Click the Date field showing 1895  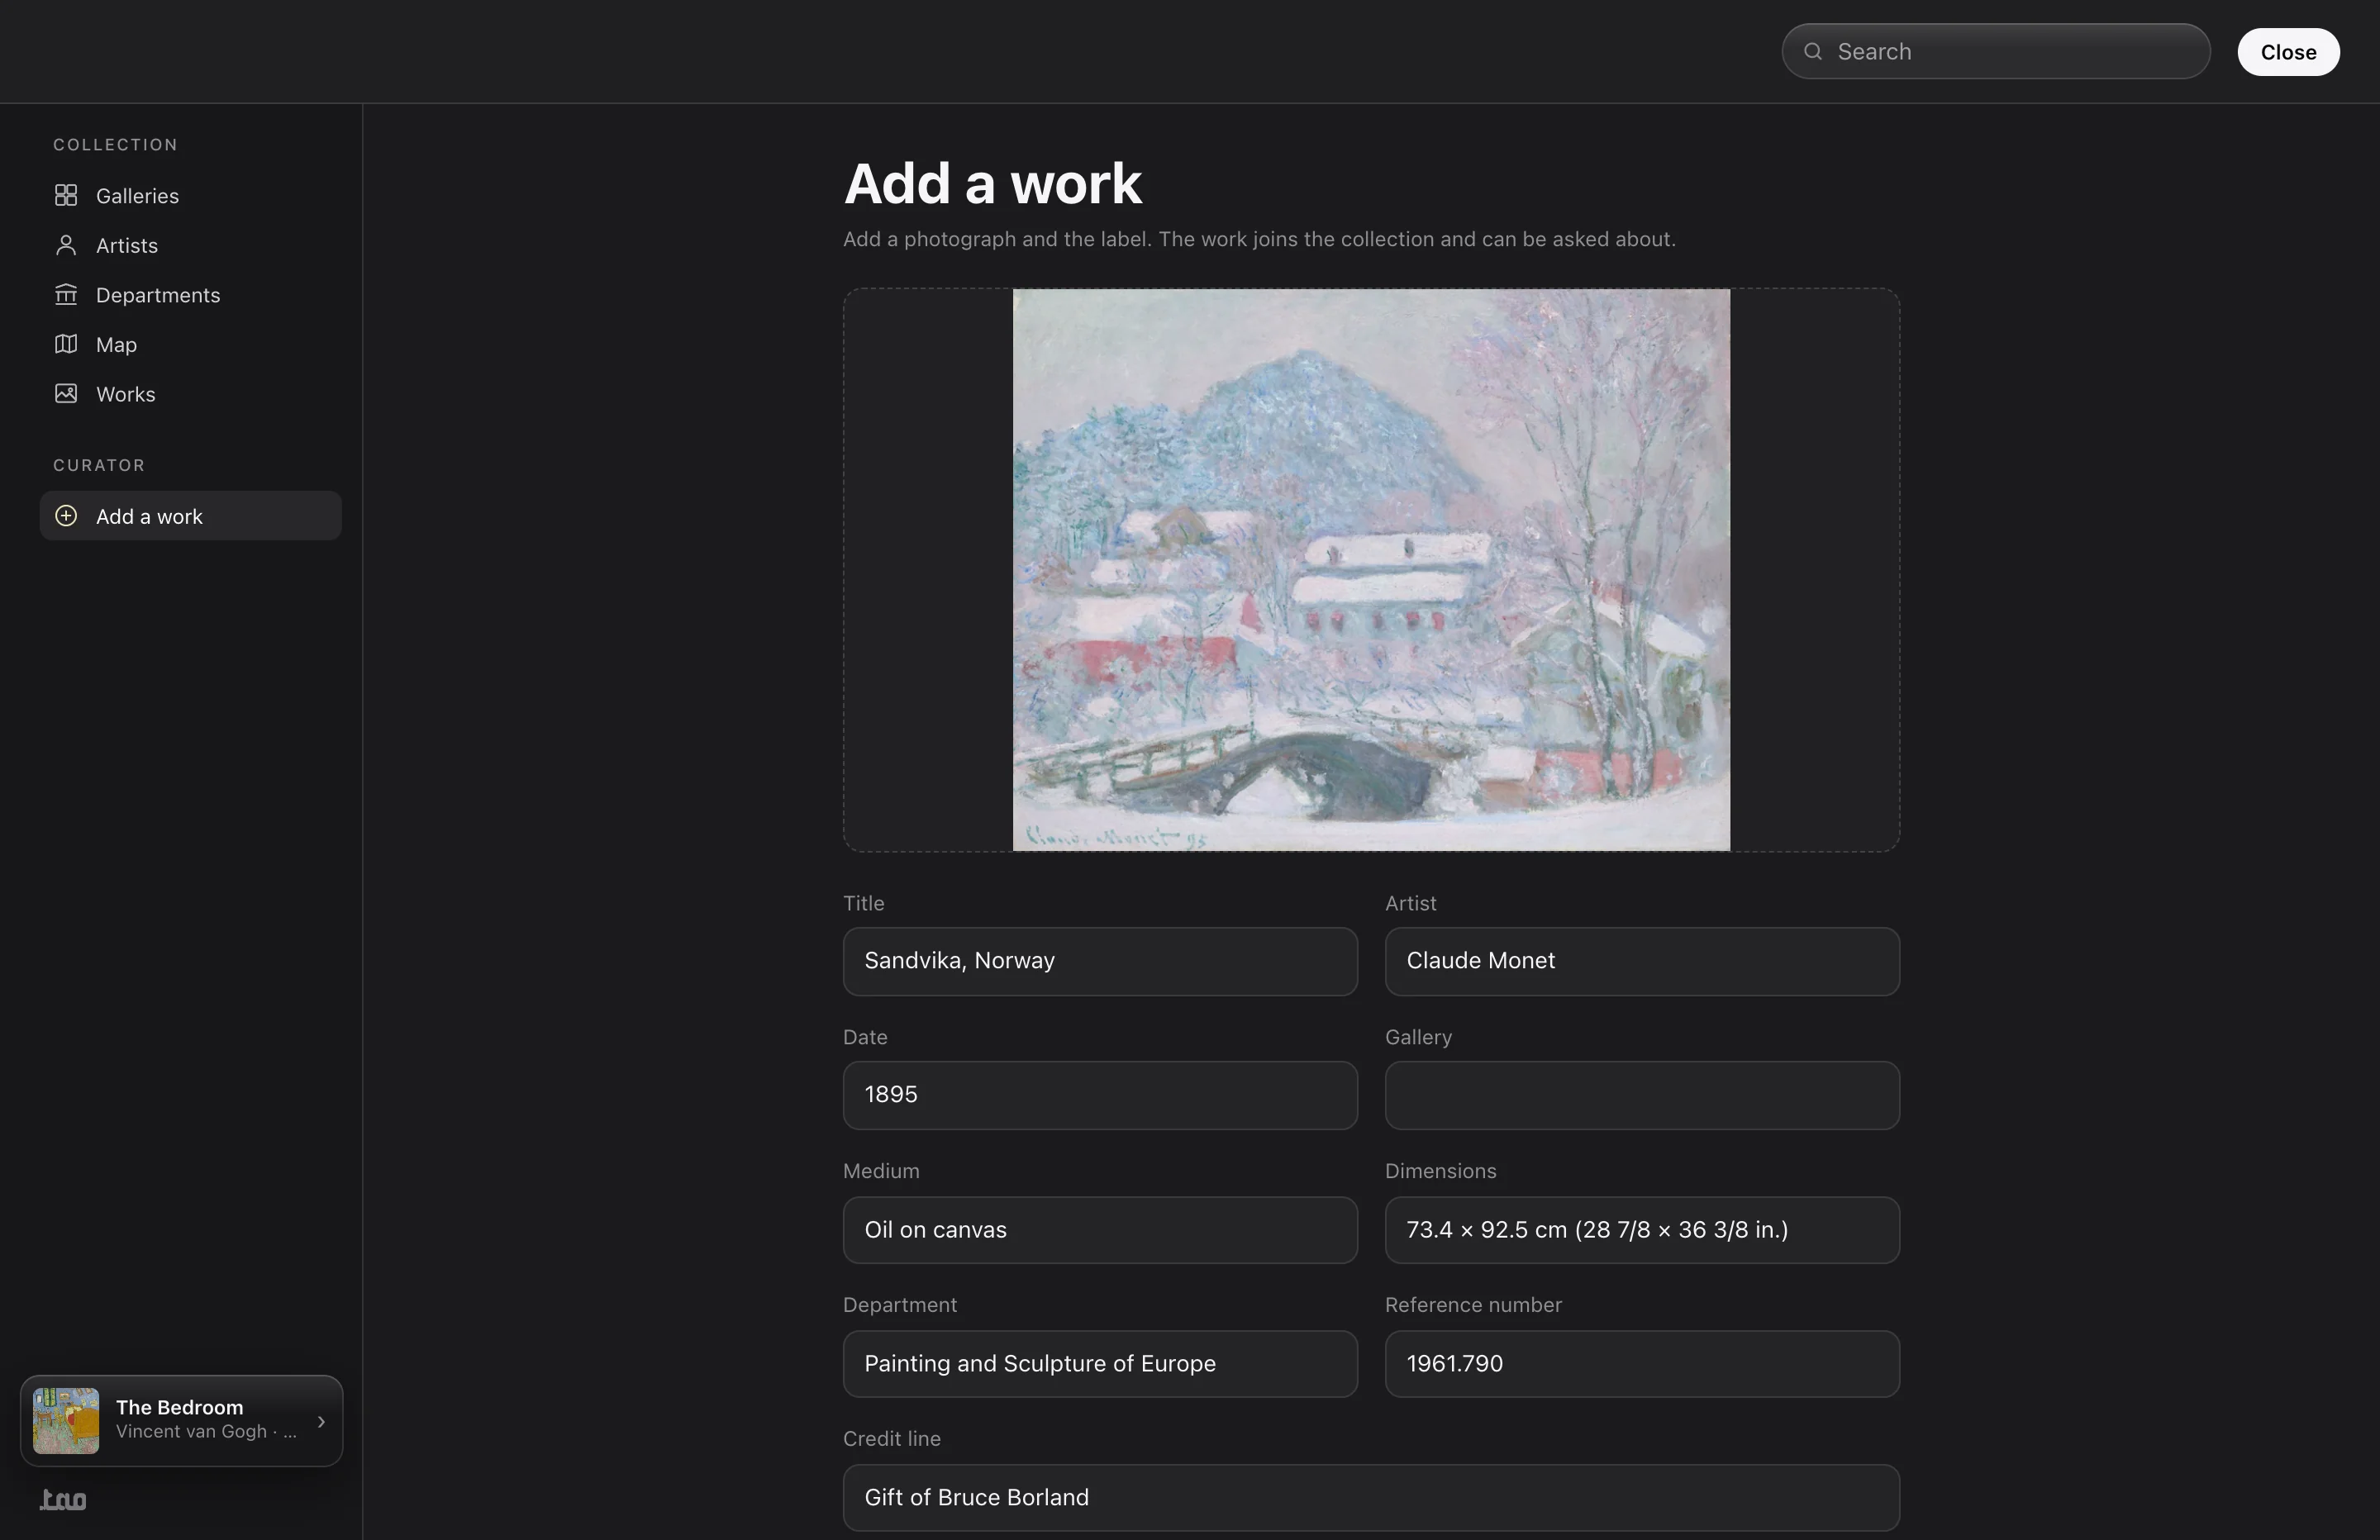click(1100, 1095)
